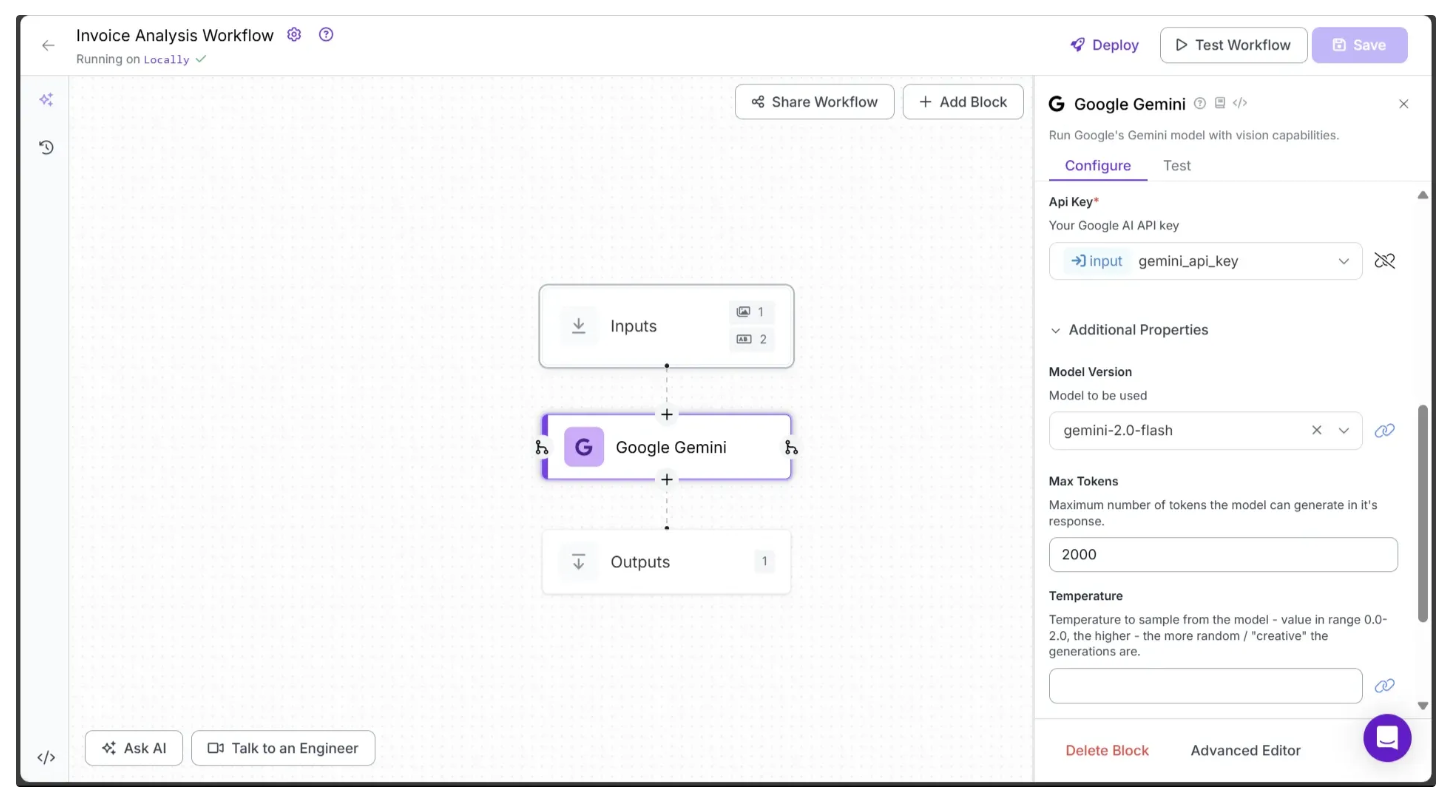Open the Advanced Editor
This screenshot has height=798, width=1448.
(1246, 750)
